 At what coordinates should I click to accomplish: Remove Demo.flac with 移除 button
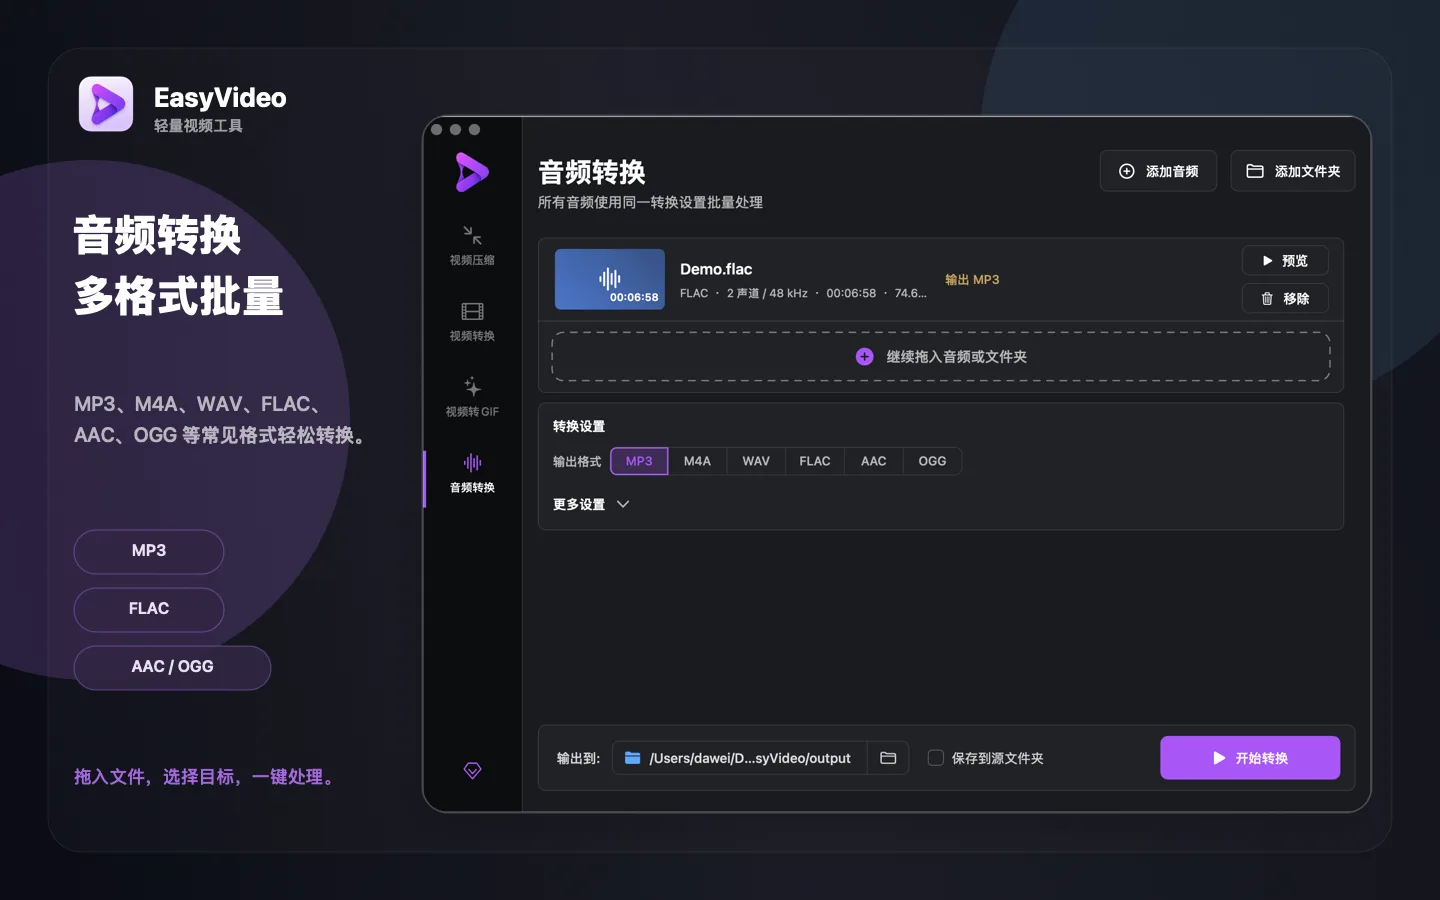[x=1285, y=298]
